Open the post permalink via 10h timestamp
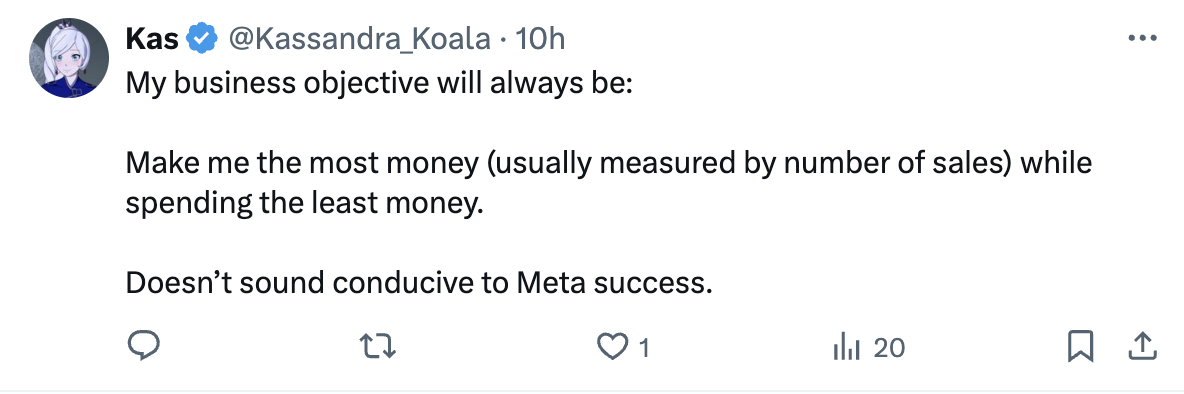1184x394 pixels. (540, 38)
